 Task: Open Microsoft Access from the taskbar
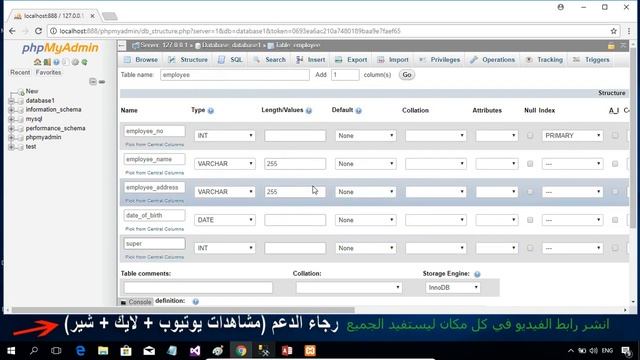287,351
